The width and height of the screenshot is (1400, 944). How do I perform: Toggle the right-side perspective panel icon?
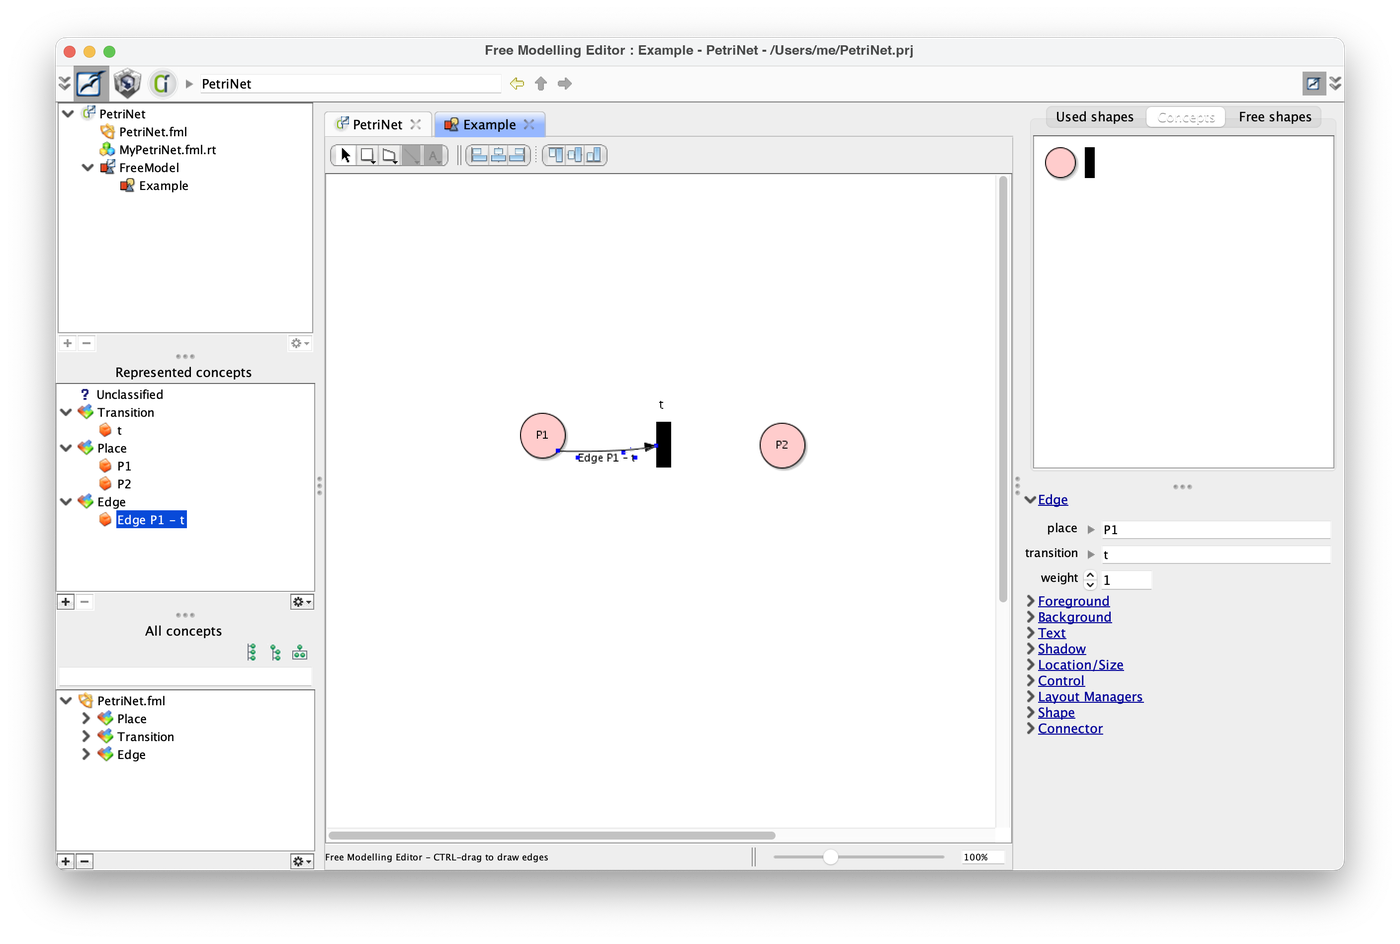(1314, 83)
